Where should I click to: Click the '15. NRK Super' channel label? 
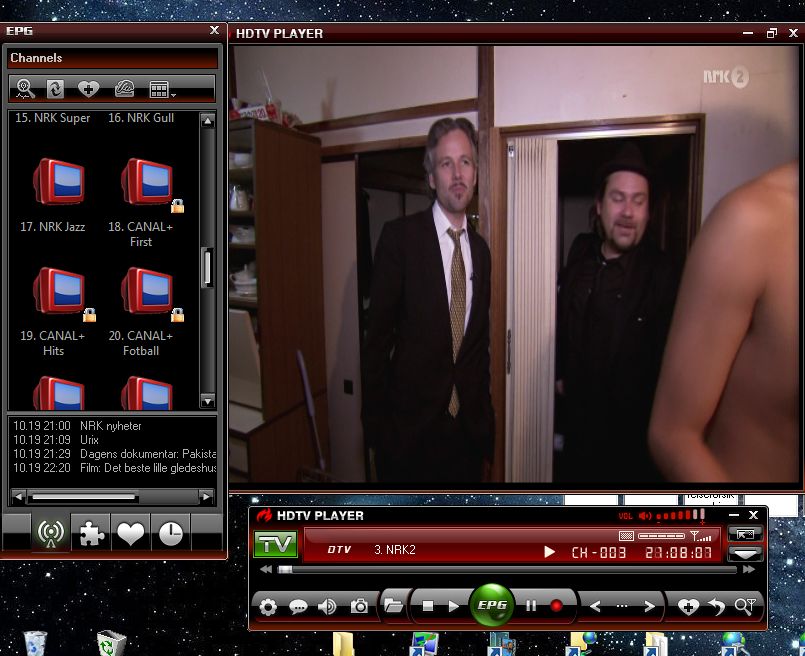[52, 118]
